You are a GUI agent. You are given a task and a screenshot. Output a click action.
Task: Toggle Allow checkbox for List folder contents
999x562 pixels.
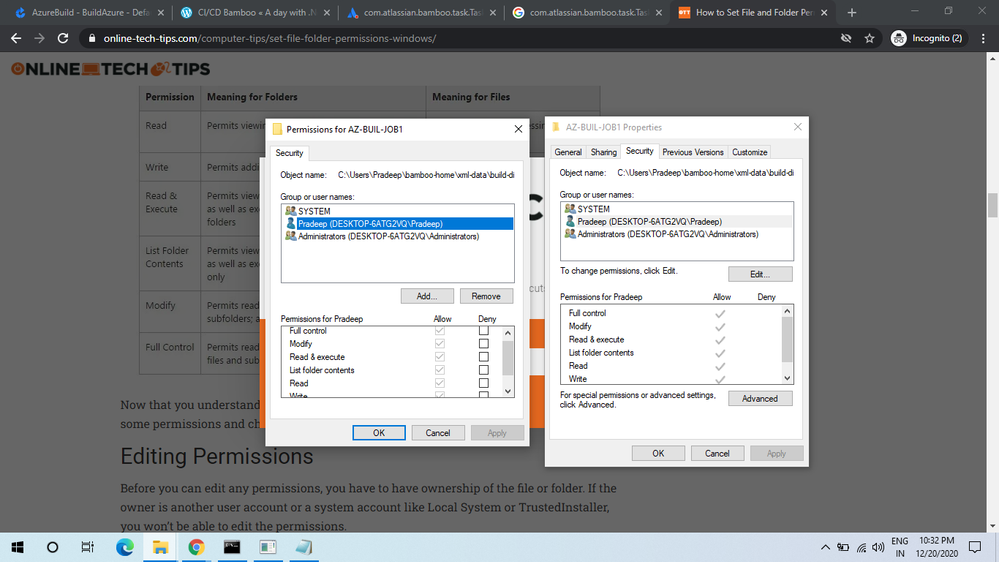pos(440,370)
